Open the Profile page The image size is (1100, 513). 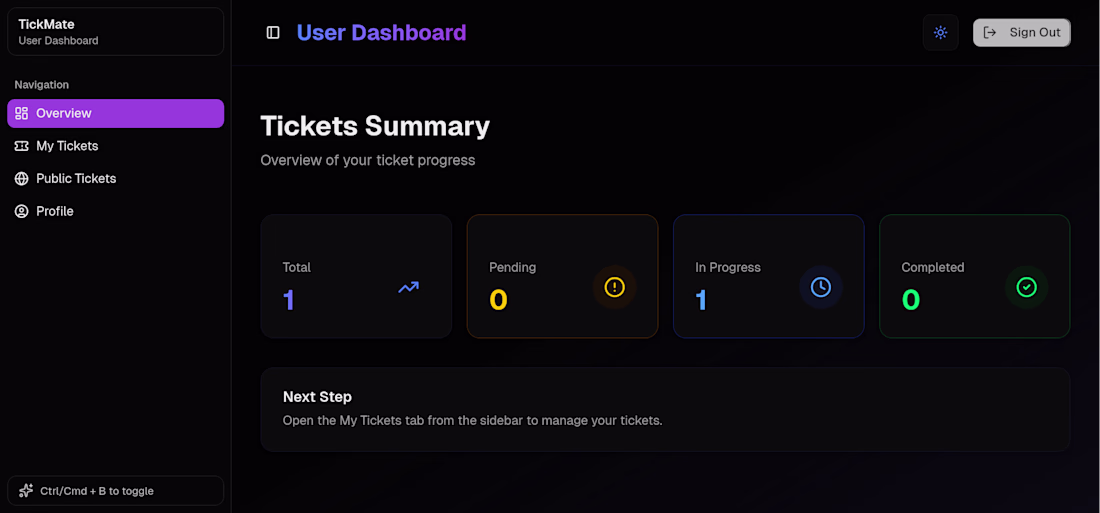116,211
